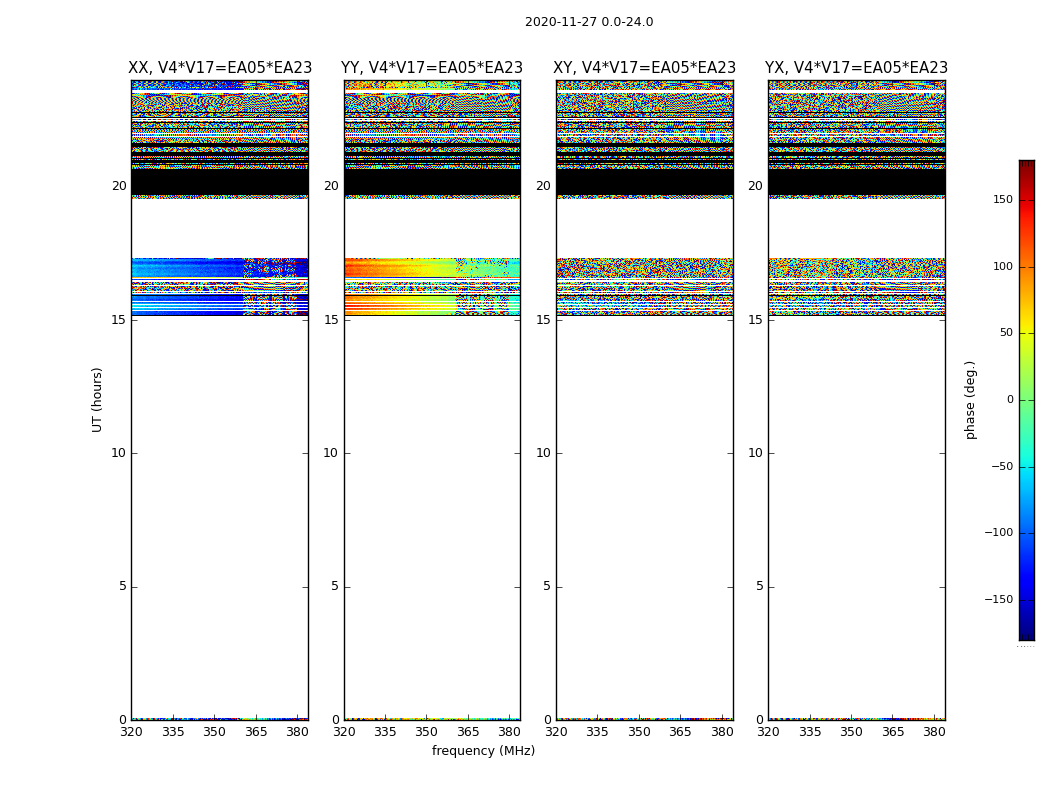The image size is (1050, 800).
Task: Click the 100 tick on the colorbar
Action: tap(1003, 266)
